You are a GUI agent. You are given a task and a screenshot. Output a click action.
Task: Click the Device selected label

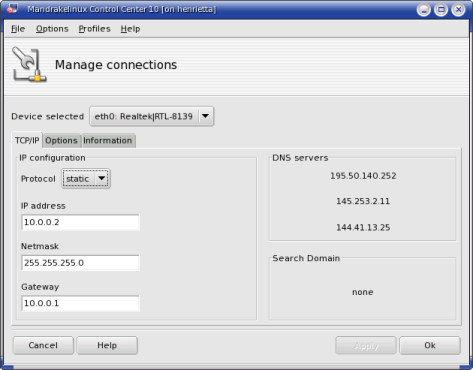click(47, 116)
